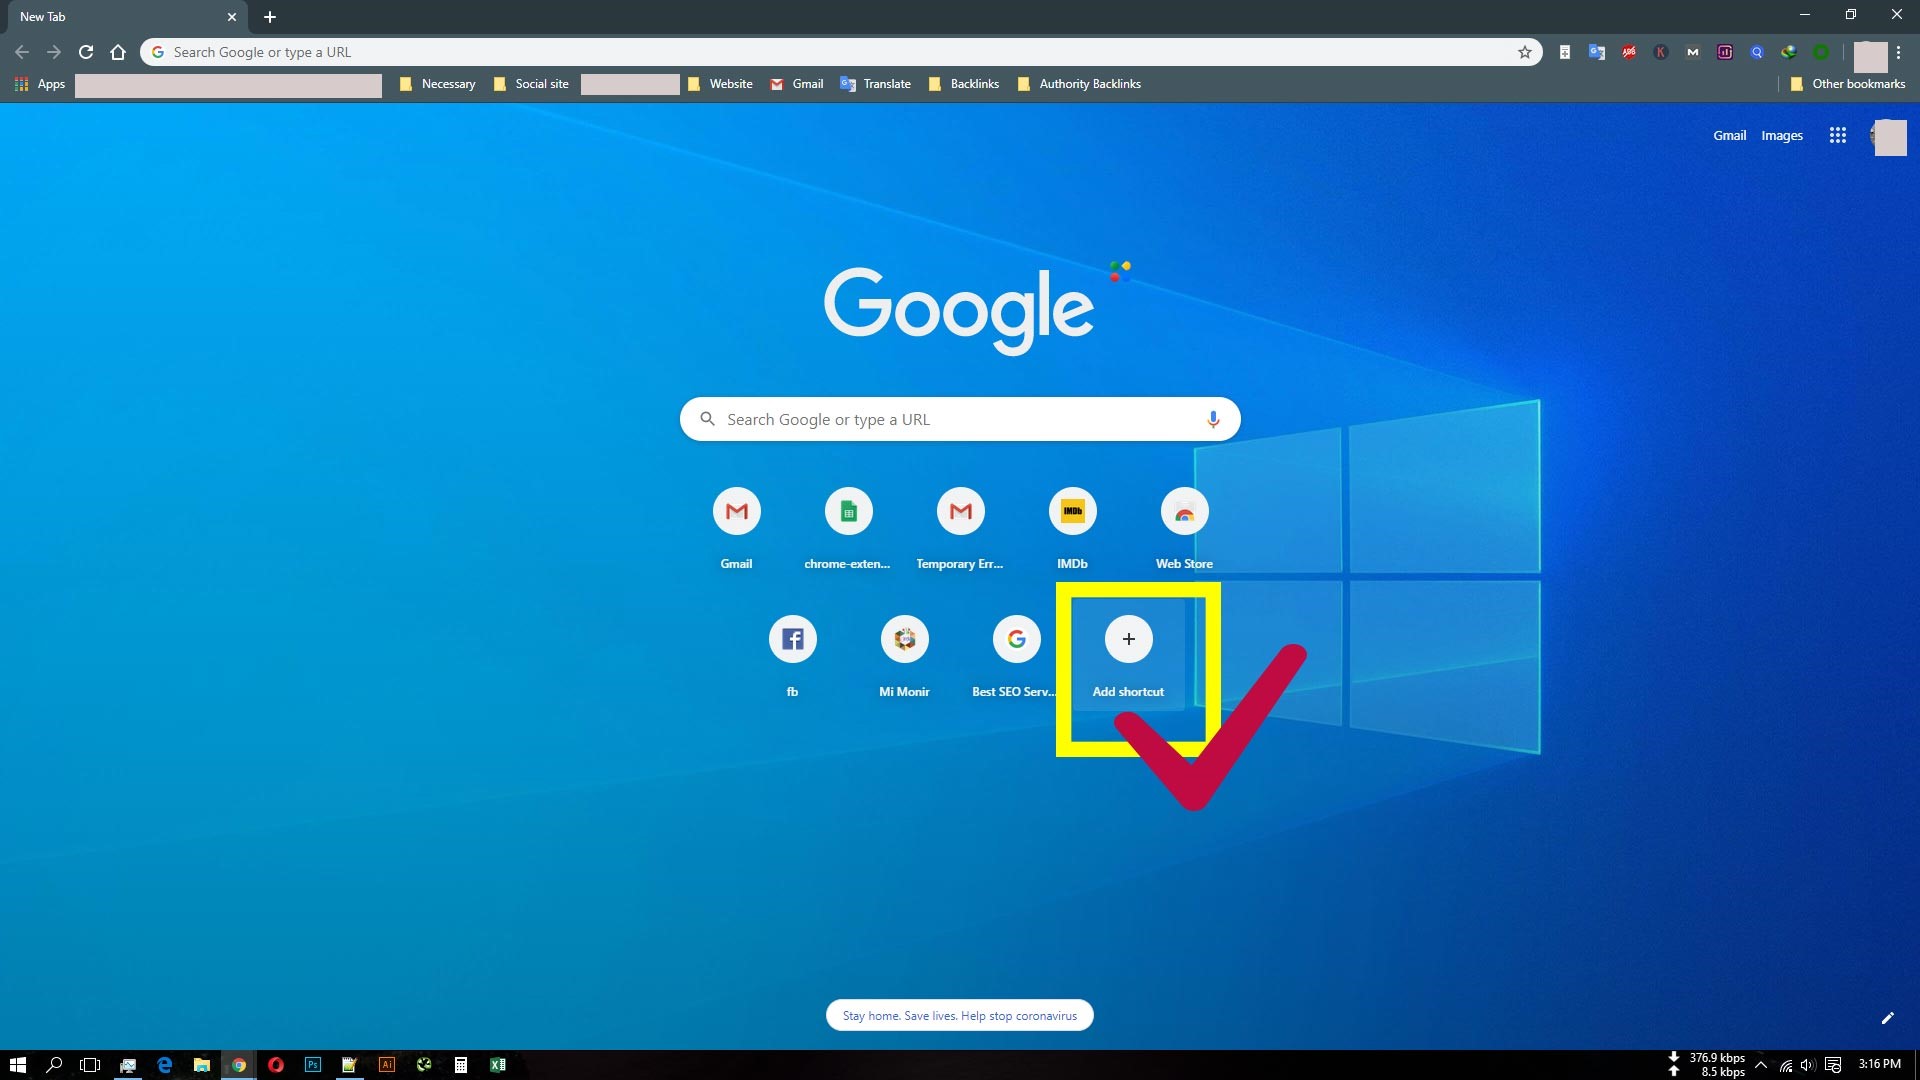
Task: Open the Images link at top right
Action: tap(1782, 135)
